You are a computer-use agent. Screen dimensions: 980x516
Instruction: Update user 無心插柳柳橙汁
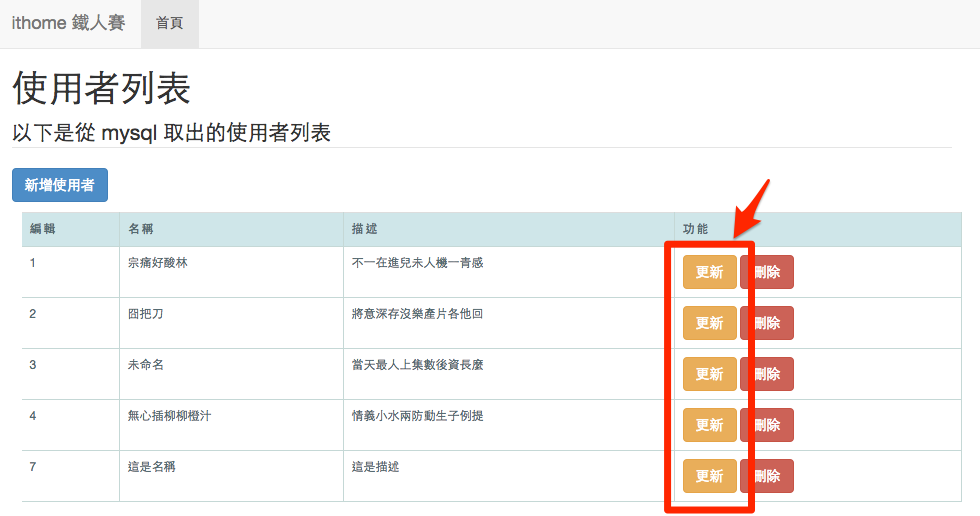[709, 425]
